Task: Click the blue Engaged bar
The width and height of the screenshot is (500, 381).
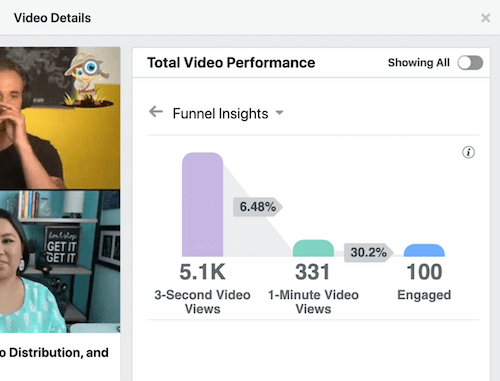Action: pos(424,250)
